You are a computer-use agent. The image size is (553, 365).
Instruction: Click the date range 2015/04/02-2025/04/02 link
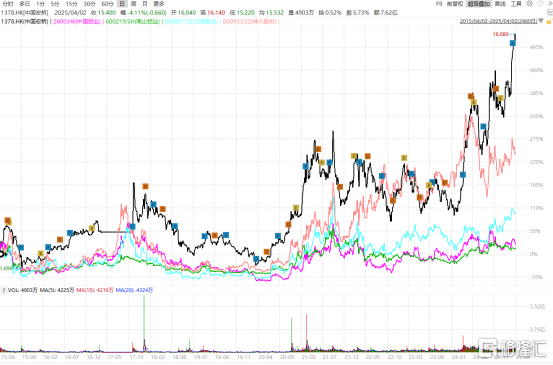click(498, 21)
